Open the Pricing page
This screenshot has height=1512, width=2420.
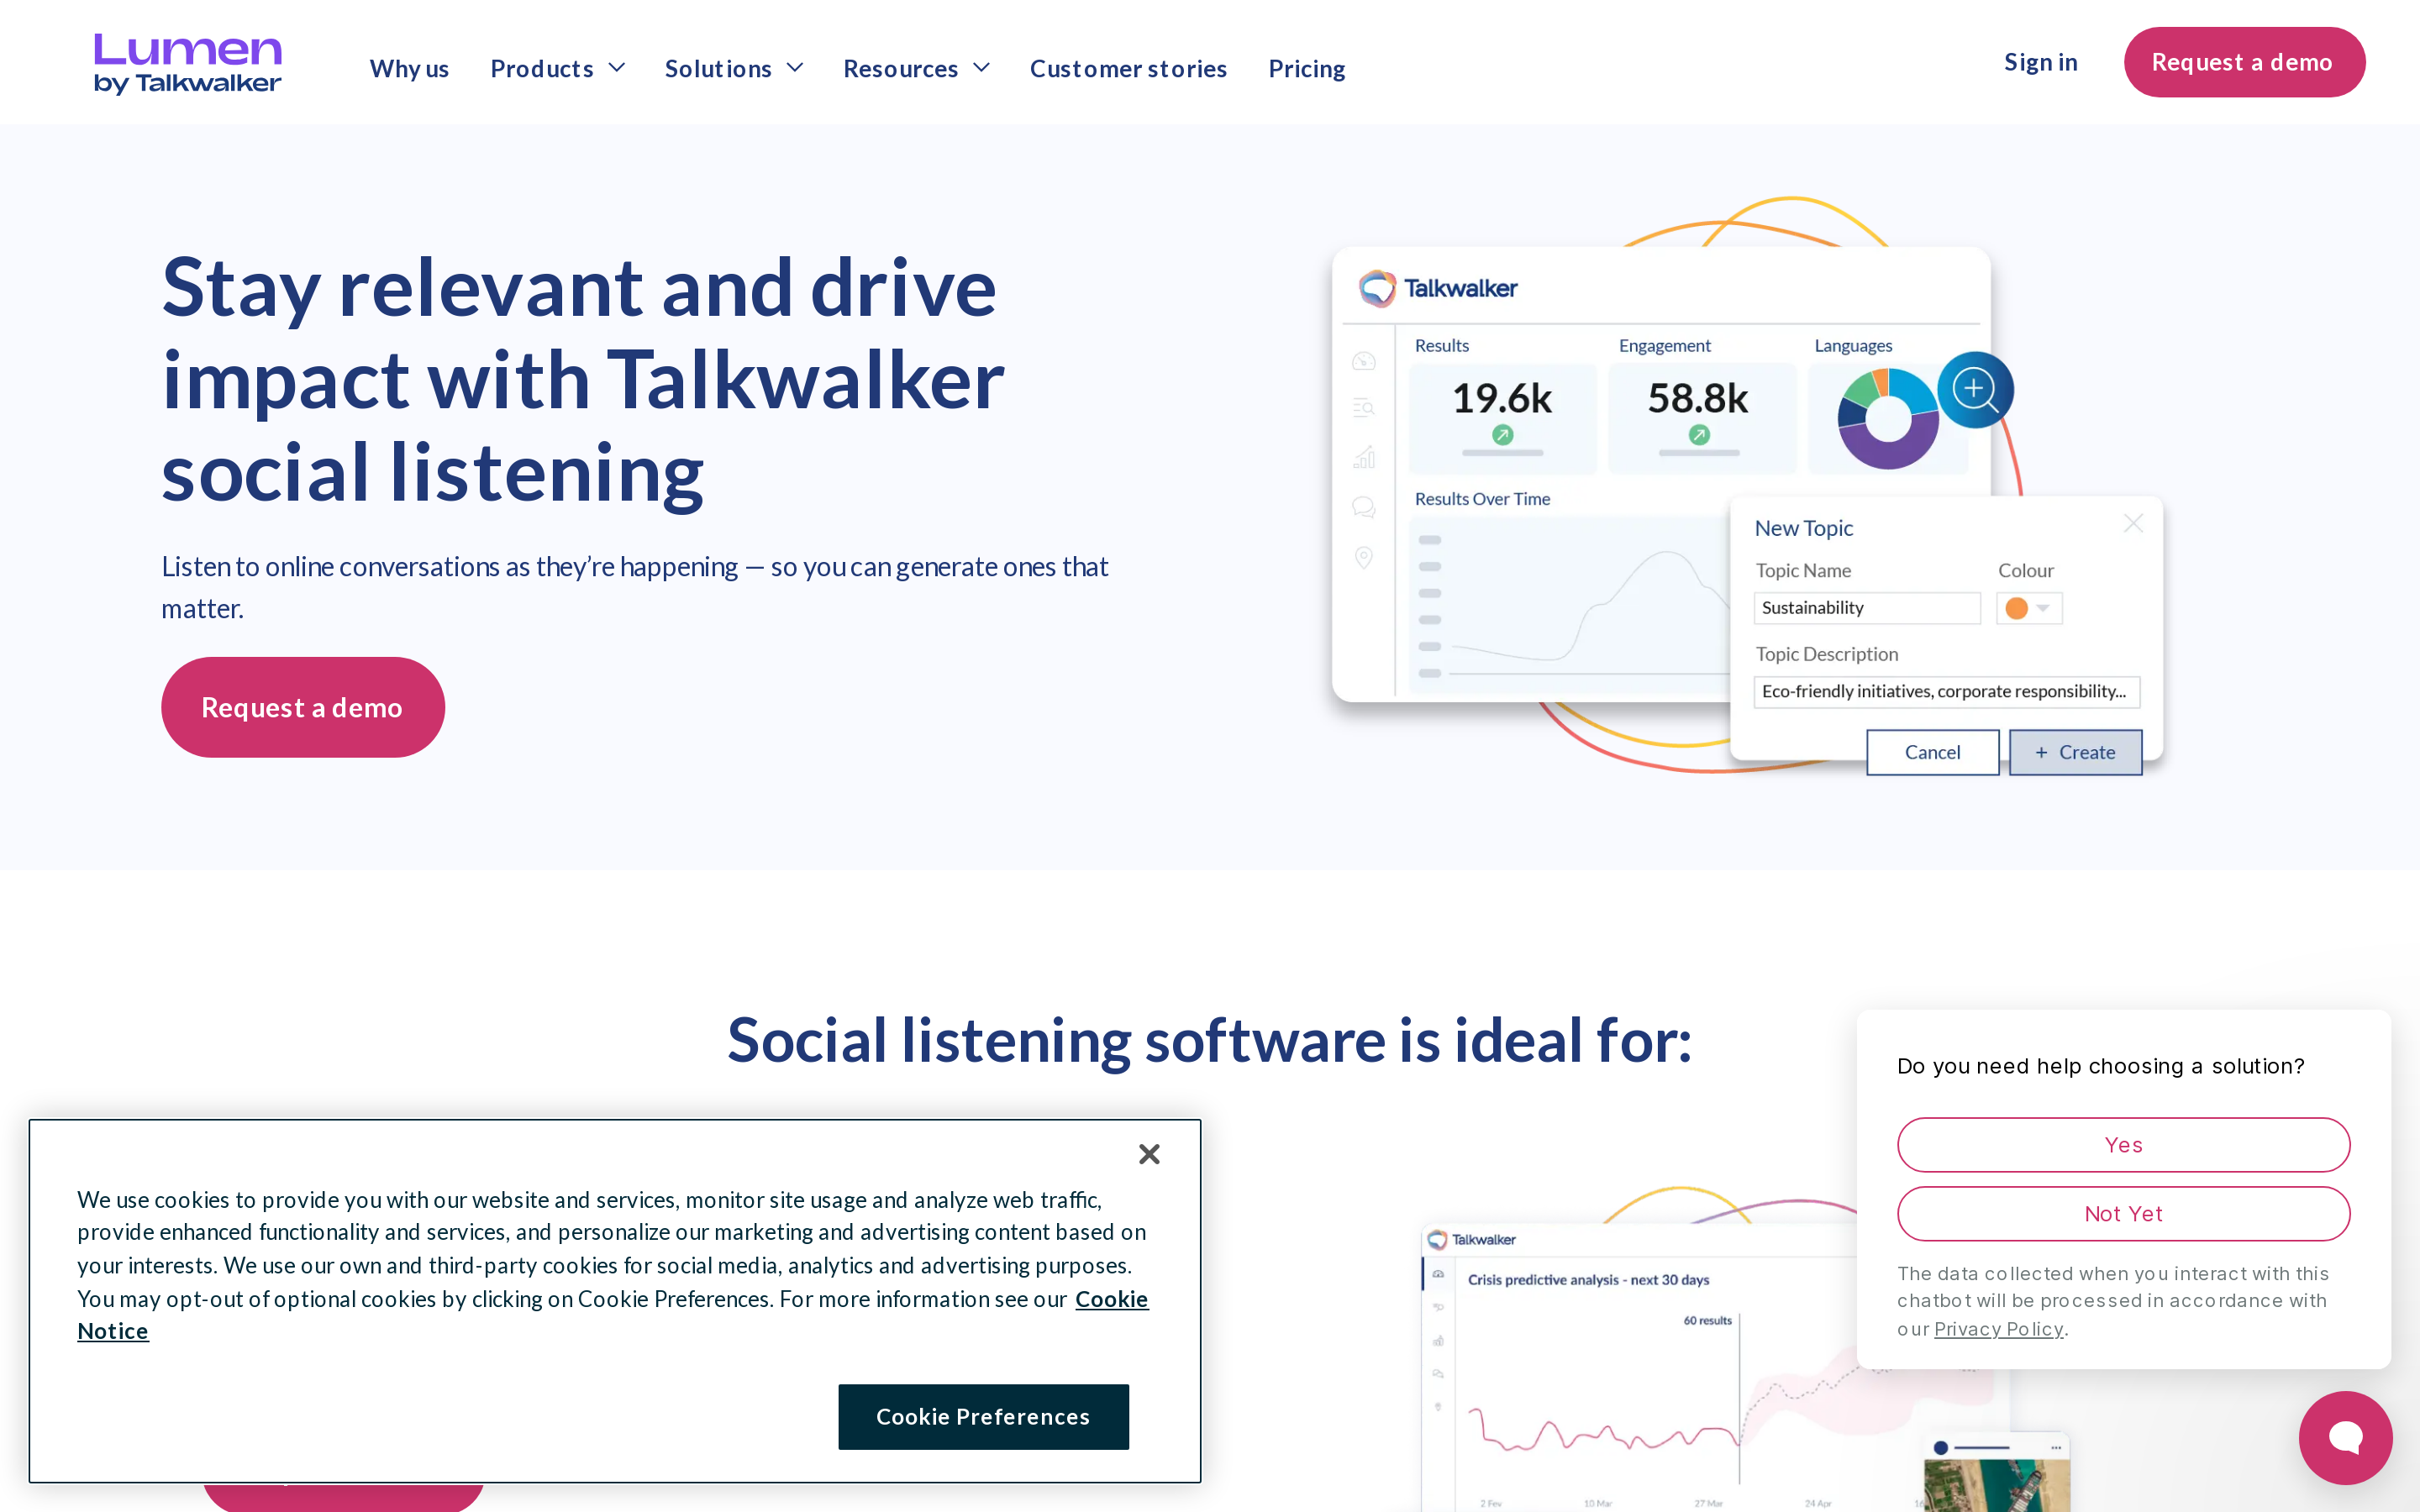pyautogui.click(x=1306, y=68)
